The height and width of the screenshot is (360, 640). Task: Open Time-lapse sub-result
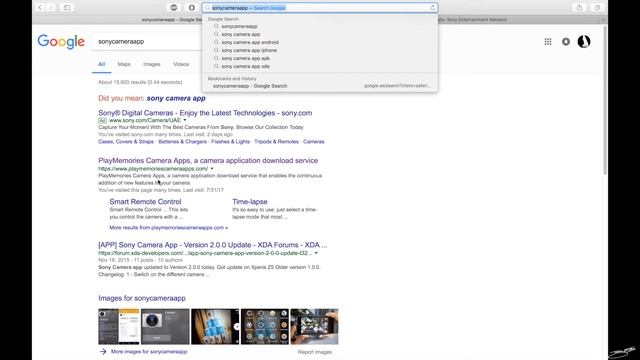tap(250, 202)
